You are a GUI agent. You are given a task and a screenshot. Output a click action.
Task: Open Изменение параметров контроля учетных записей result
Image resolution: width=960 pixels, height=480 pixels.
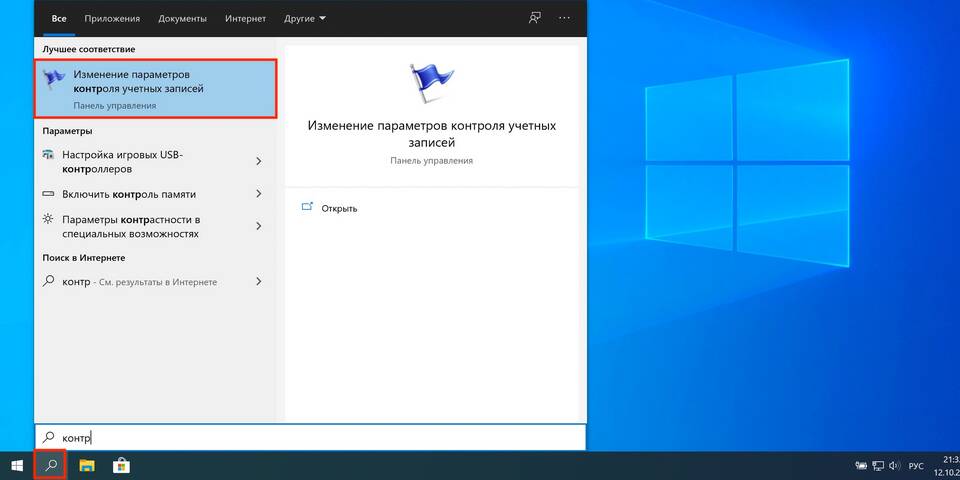click(x=156, y=89)
